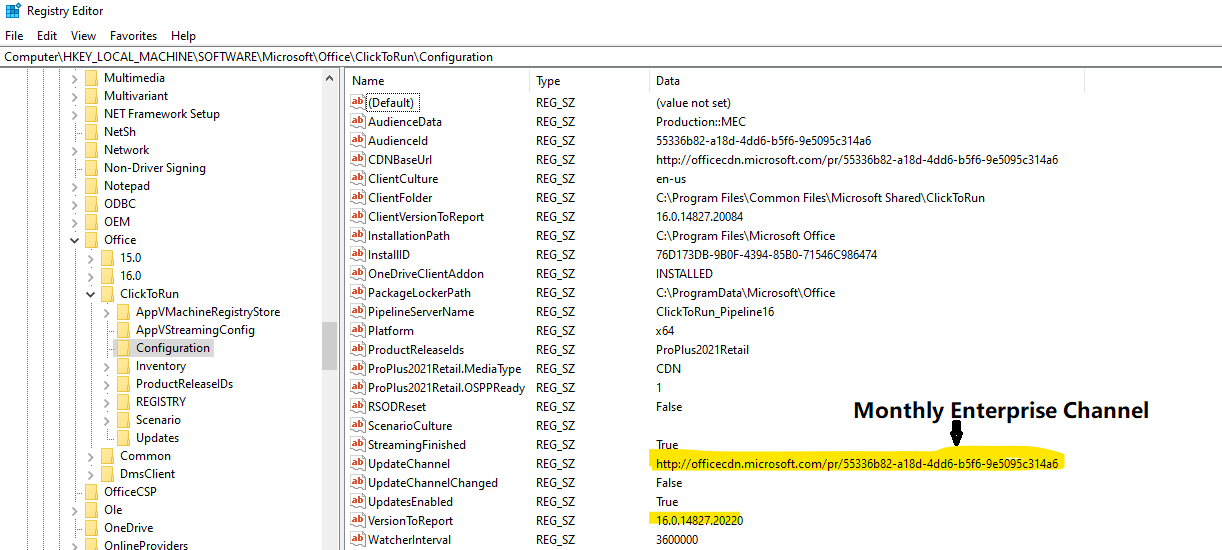Open the View menu

coord(84,35)
